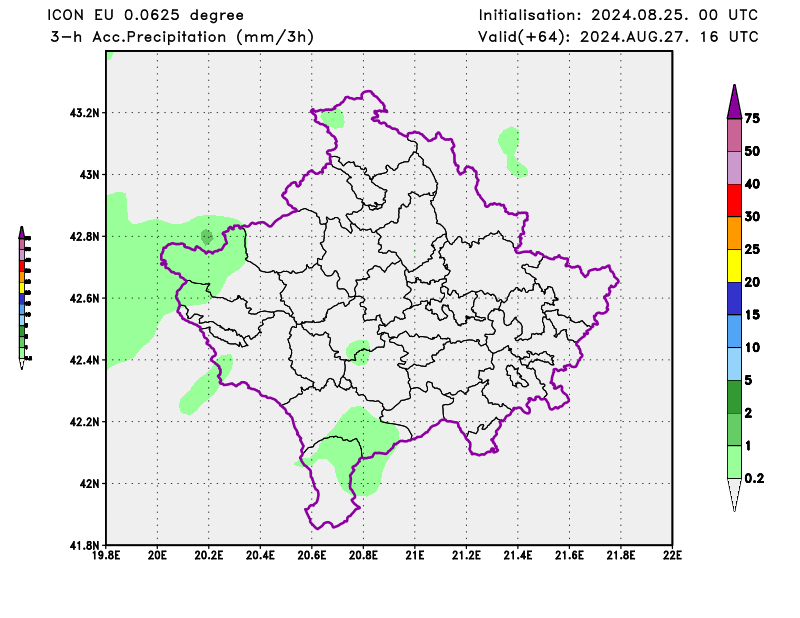
Task: Click the purple arrow atop the color bar
Action: (x=734, y=102)
